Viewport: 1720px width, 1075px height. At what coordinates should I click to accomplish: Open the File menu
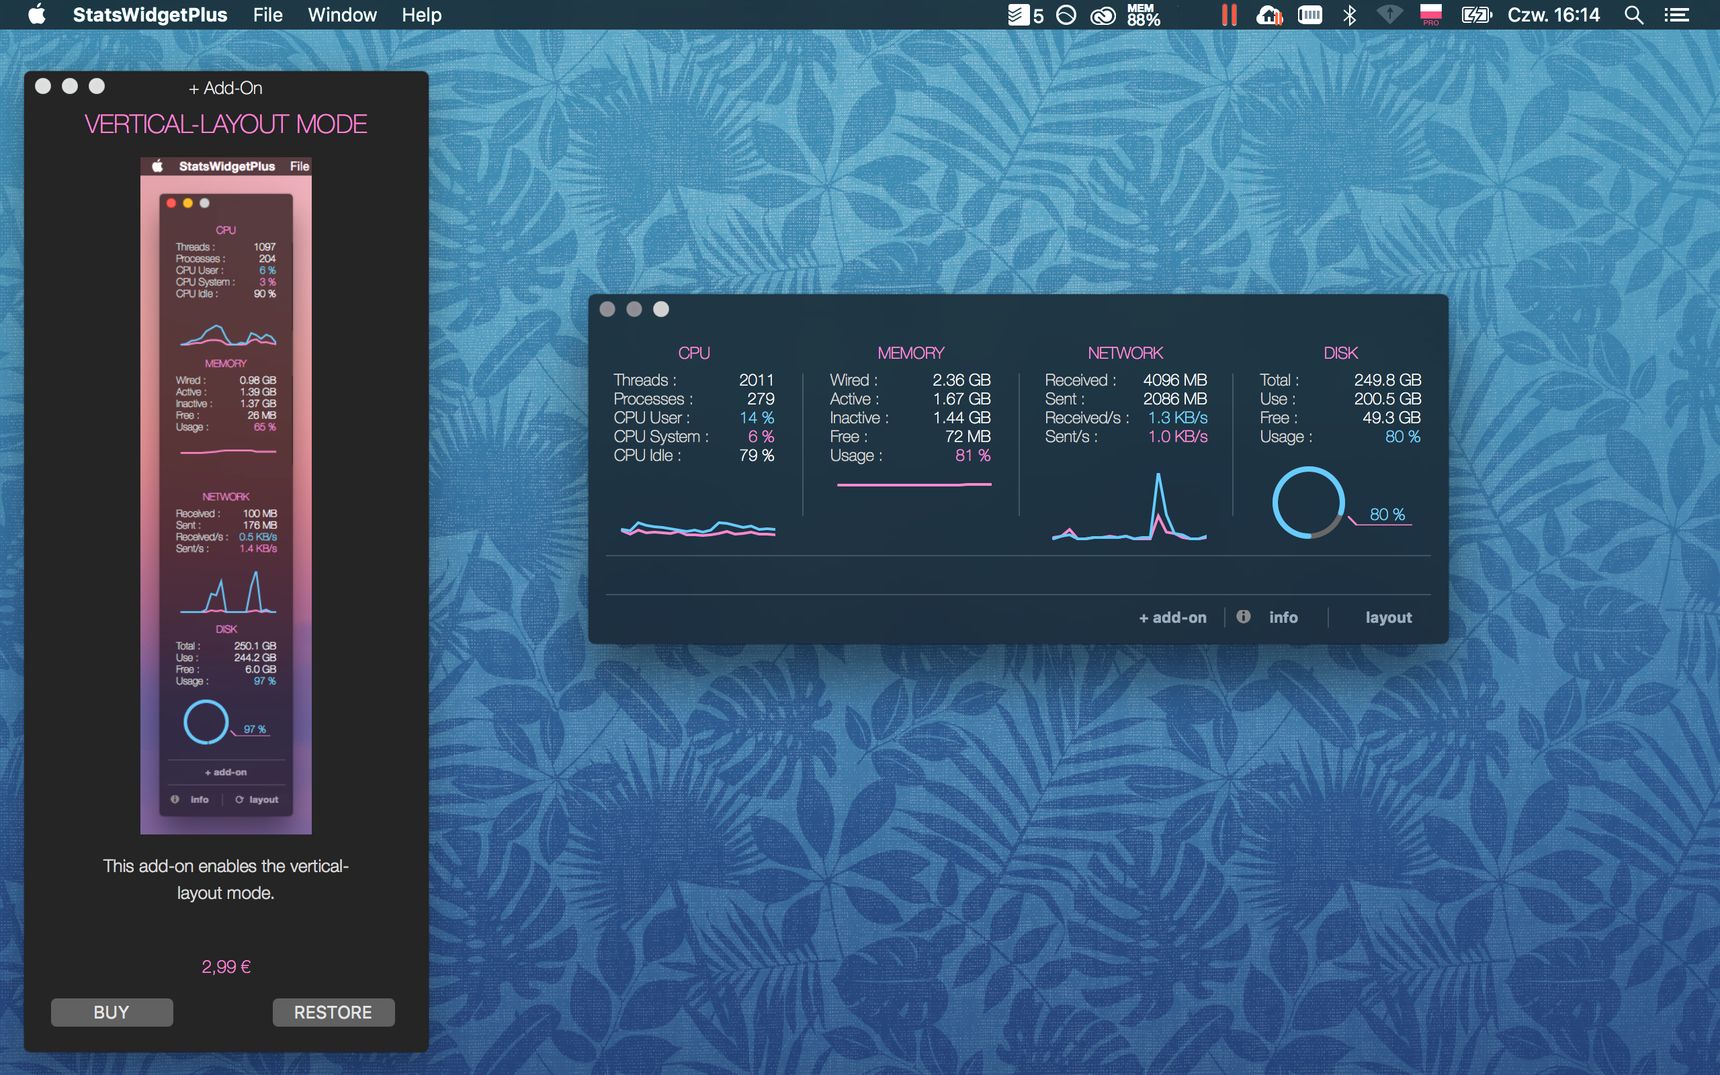pyautogui.click(x=267, y=14)
